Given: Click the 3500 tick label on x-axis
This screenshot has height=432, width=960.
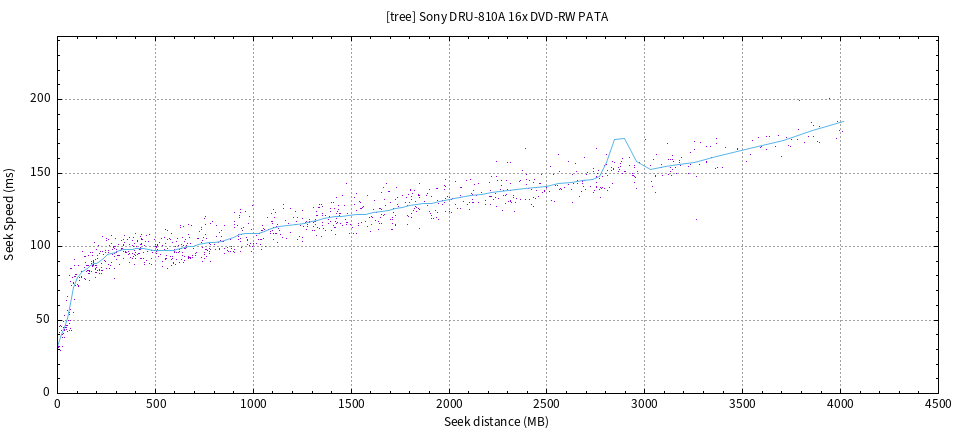Looking at the screenshot, I should click(x=743, y=405).
